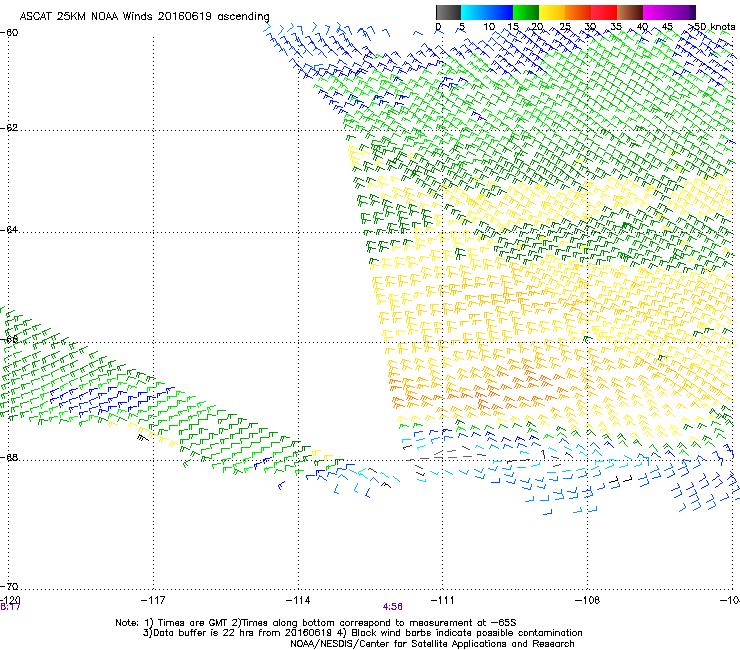740x650 pixels.
Task: Click the latitude label -70
Action: tap(9, 587)
